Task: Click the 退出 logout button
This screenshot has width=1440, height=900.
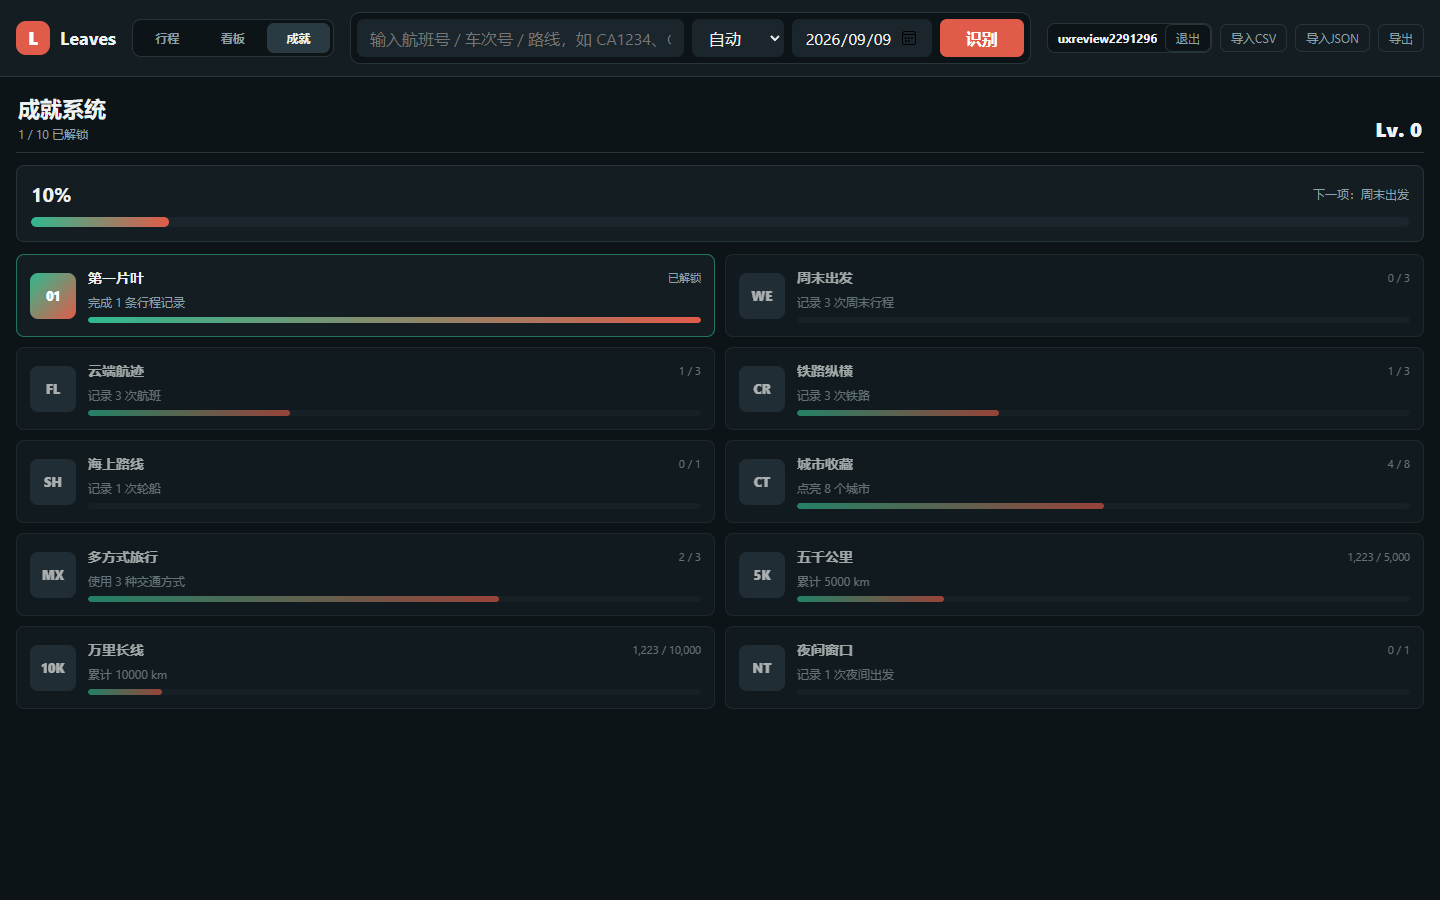Action: 1188,38
